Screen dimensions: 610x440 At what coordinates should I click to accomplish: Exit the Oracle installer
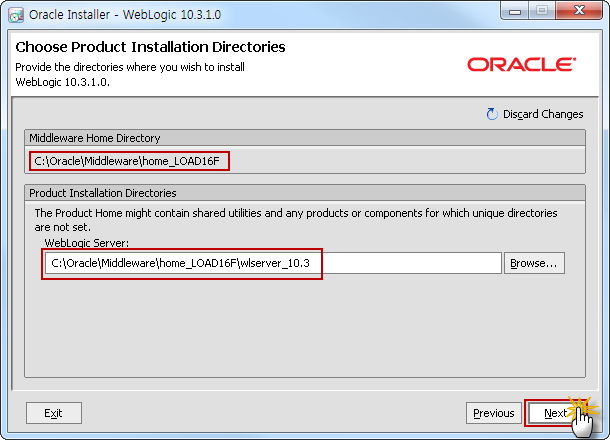pos(54,413)
